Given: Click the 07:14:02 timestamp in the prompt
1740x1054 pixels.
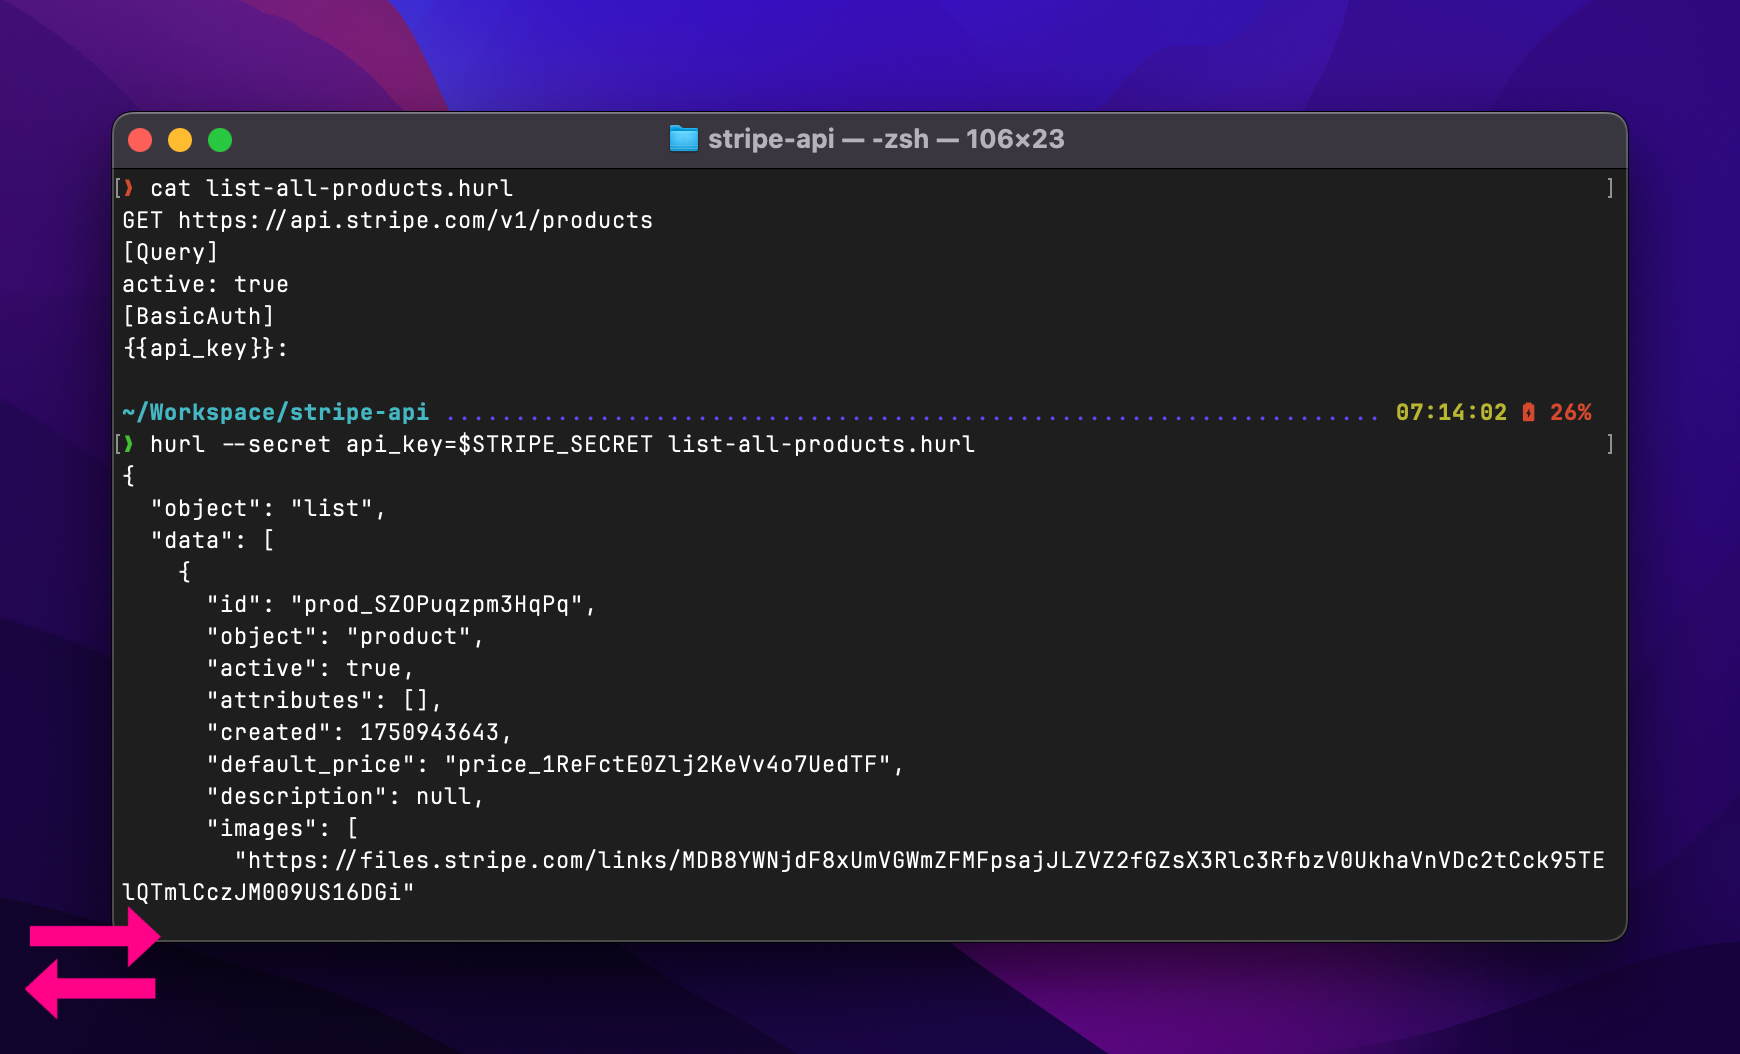Looking at the screenshot, I should pos(1450,412).
